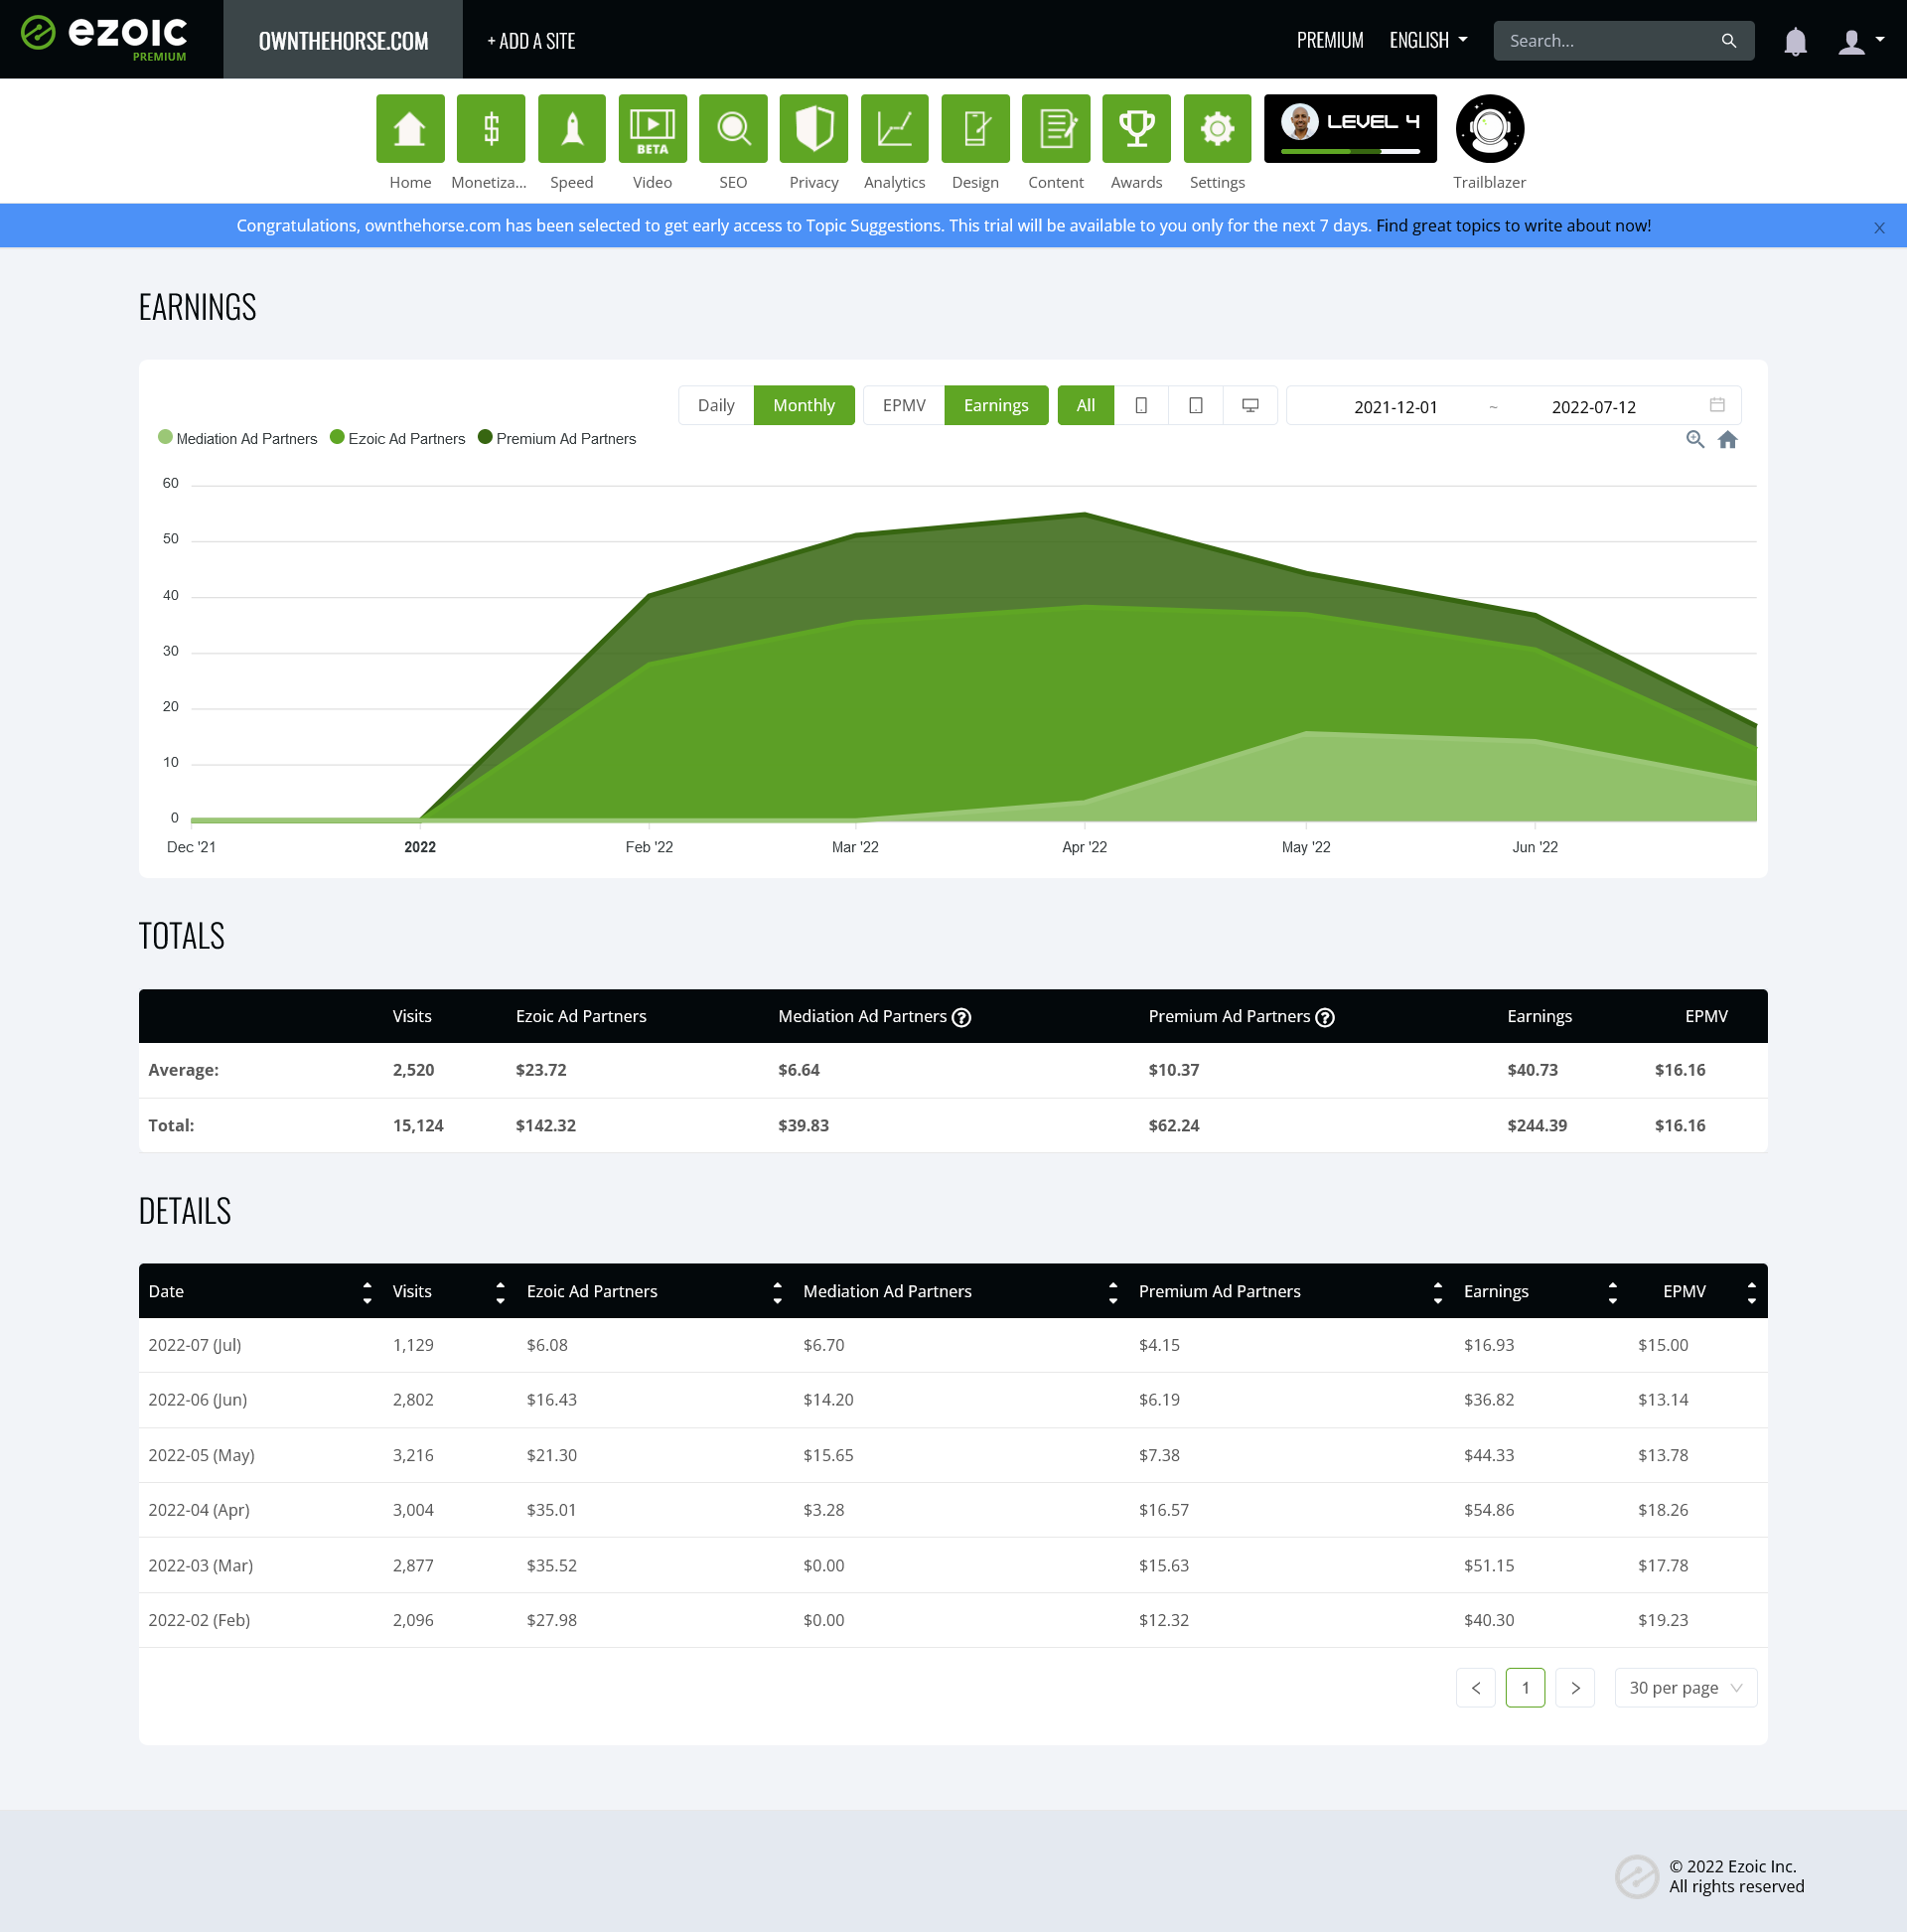Select page 1 in pagination
Viewport: 1907px width, 1932px height.
coord(1525,1688)
